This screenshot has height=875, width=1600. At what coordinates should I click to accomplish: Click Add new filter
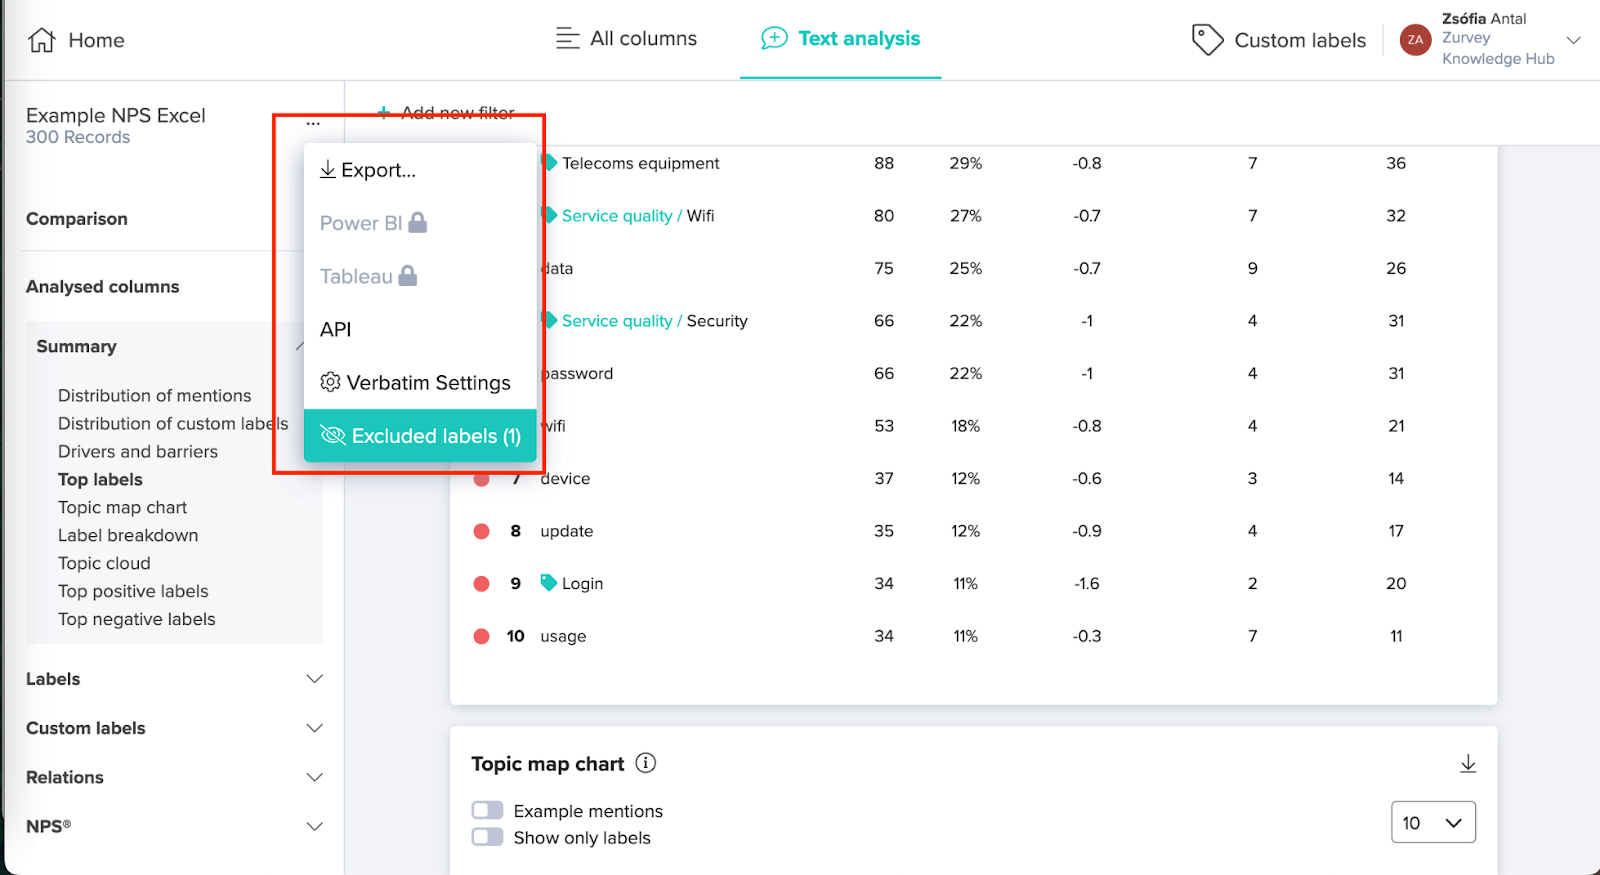[446, 113]
